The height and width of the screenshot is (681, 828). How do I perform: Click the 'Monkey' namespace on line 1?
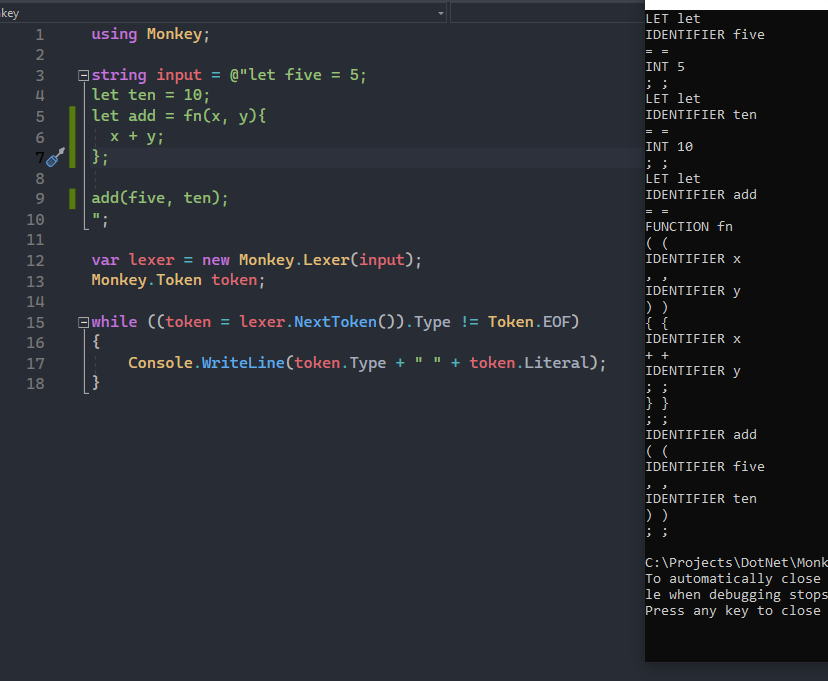point(174,34)
